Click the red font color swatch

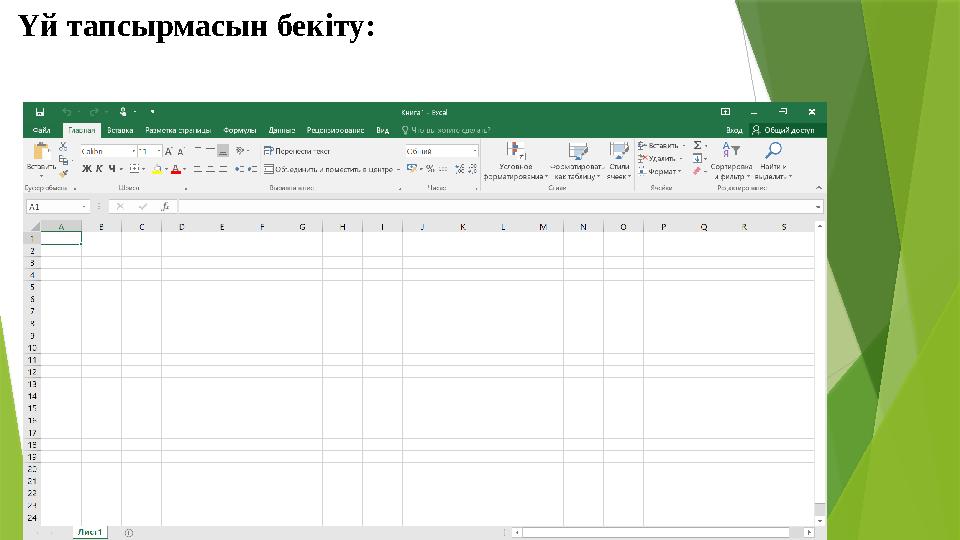pos(176,169)
